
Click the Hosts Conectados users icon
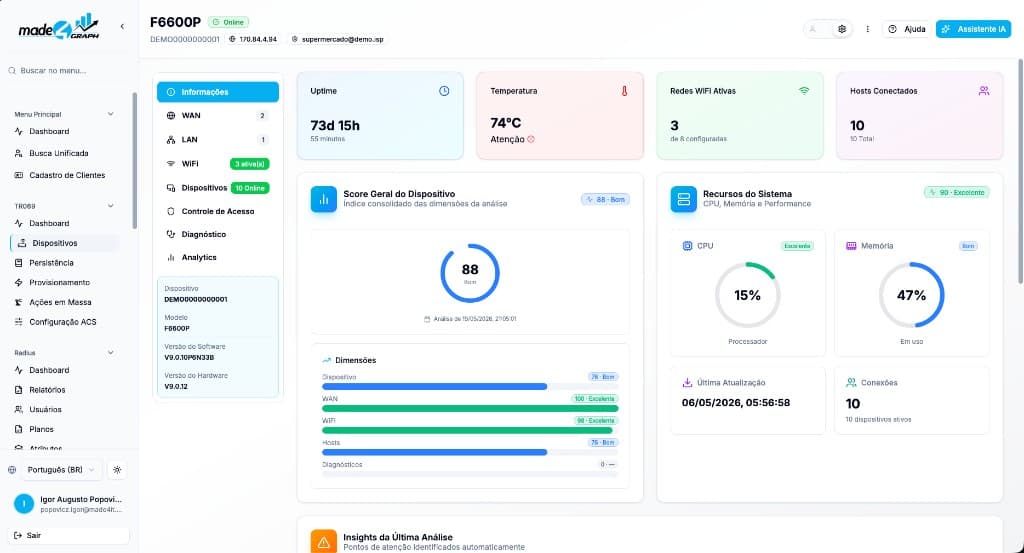pyautogui.click(x=984, y=91)
